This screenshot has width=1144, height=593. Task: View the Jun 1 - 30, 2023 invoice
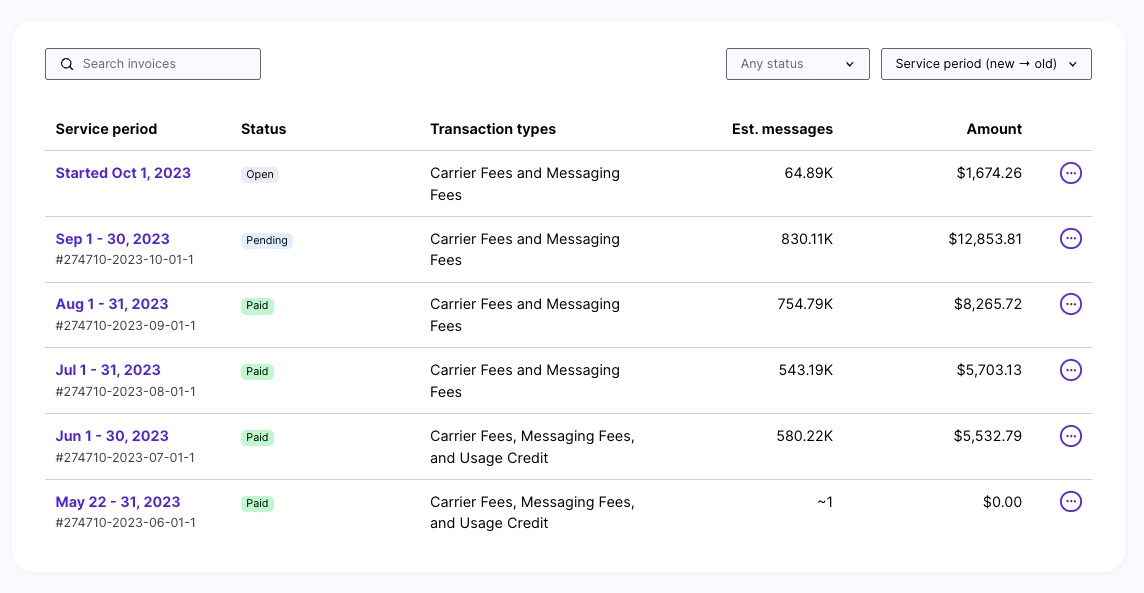(112, 436)
